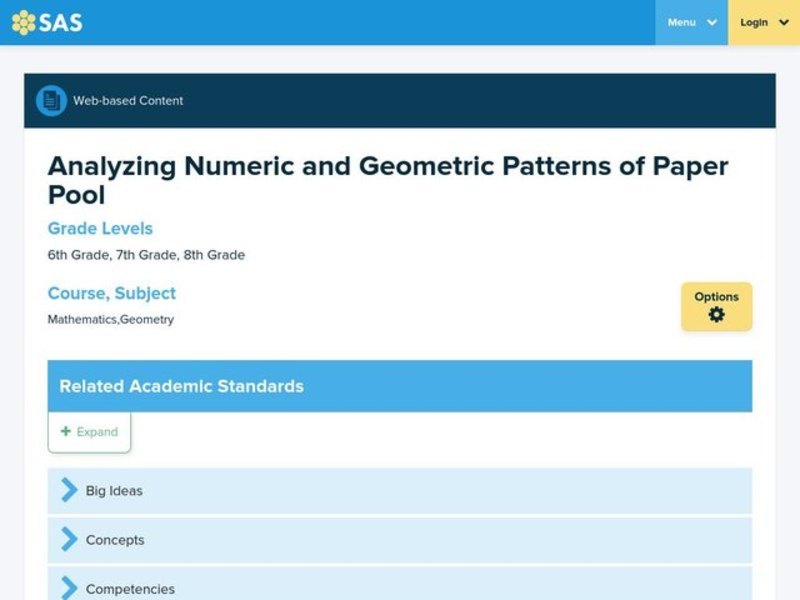This screenshot has height=600, width=800.
Task: Open the Course, Subject link
Action: (111, 293)
